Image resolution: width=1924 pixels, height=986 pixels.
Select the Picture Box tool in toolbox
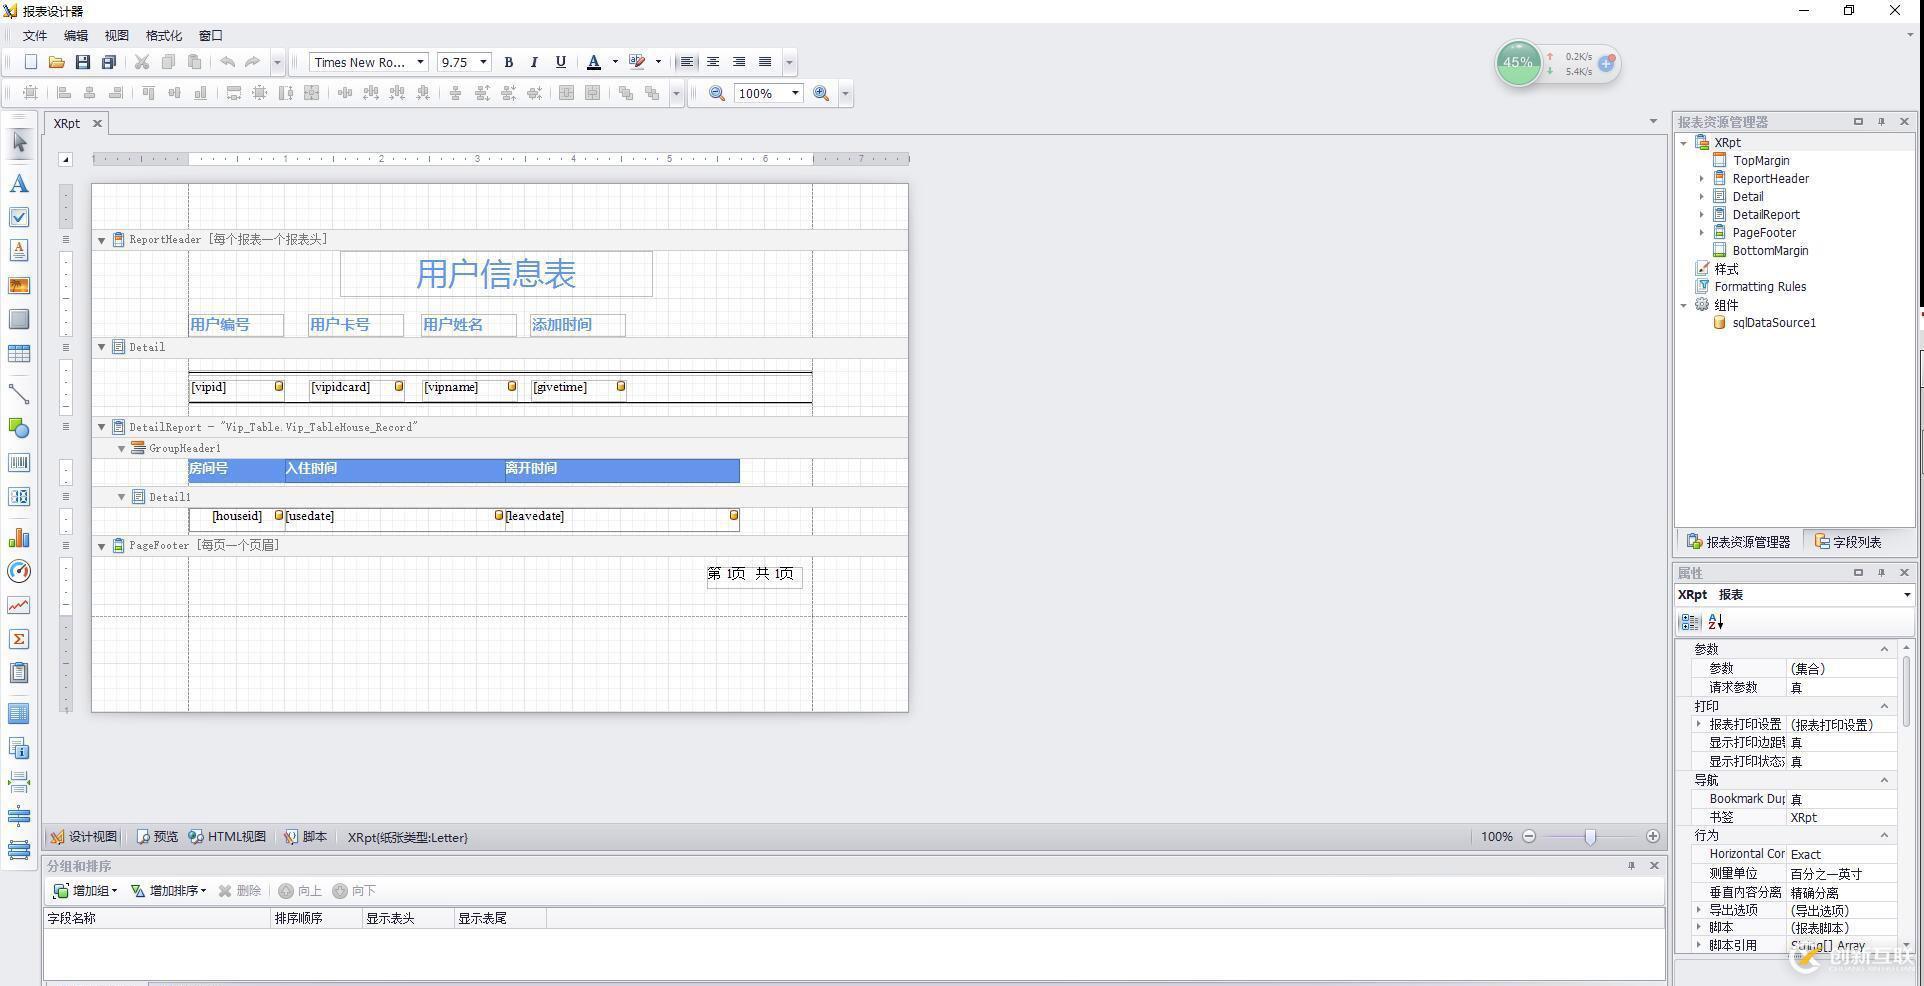(19, 286)
